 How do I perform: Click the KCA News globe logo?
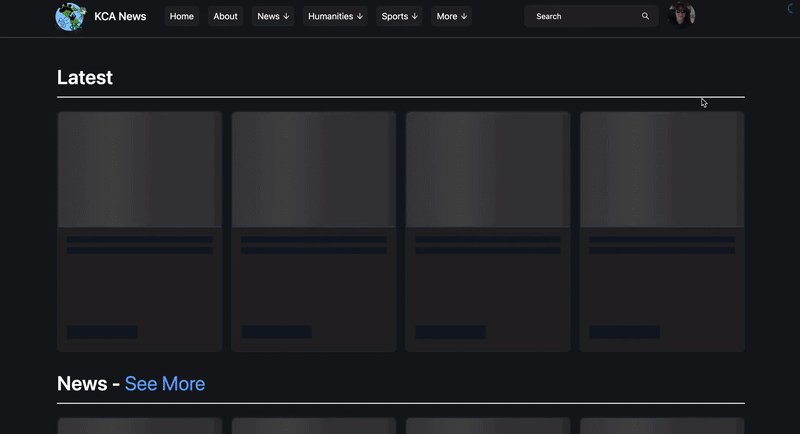click(x=71, y=16)
